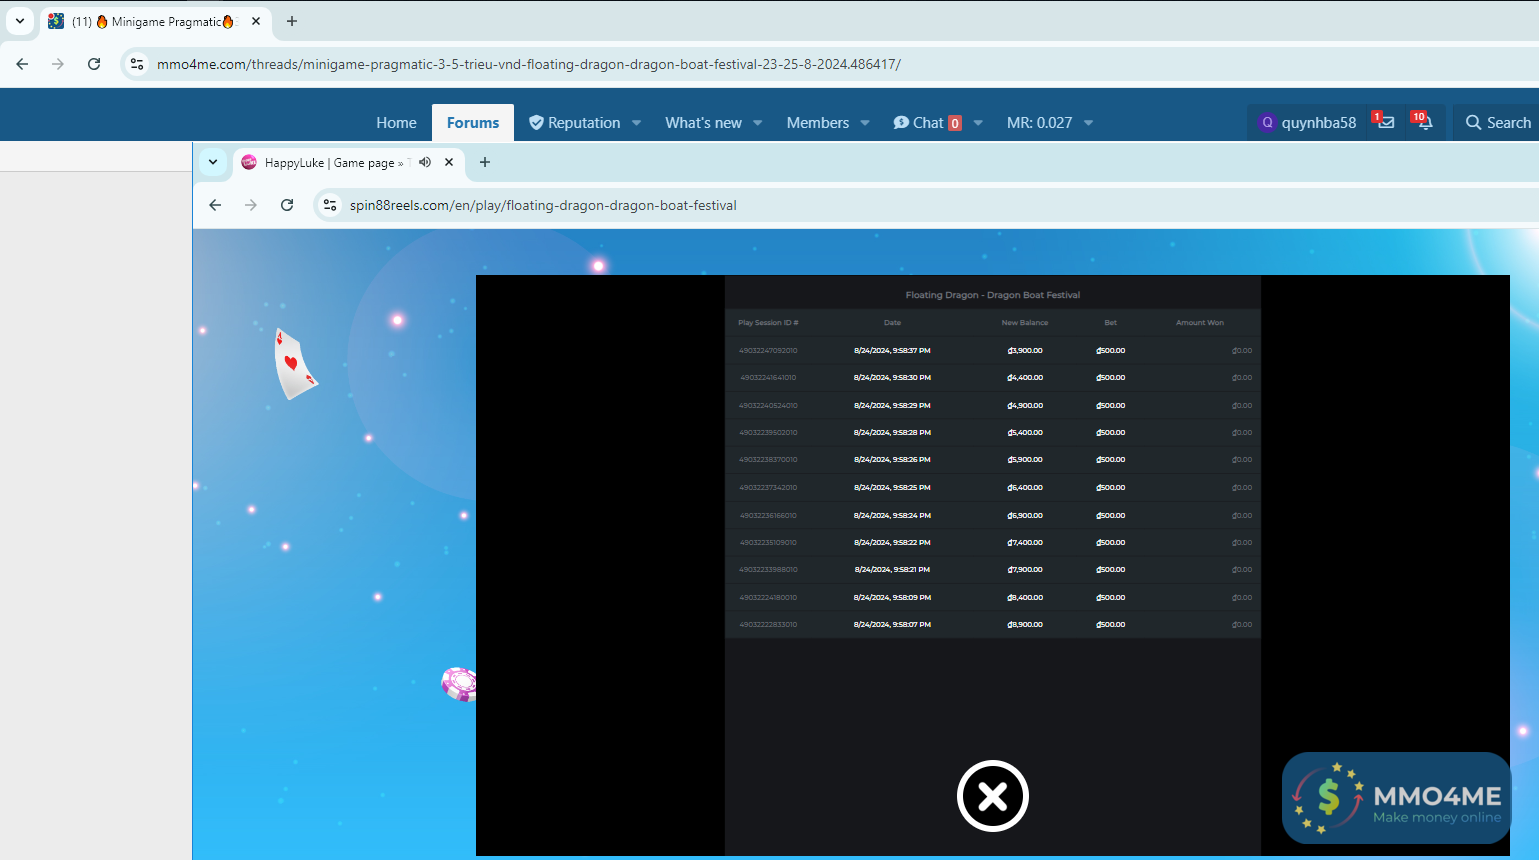Click the Date column header

(892, 323)
